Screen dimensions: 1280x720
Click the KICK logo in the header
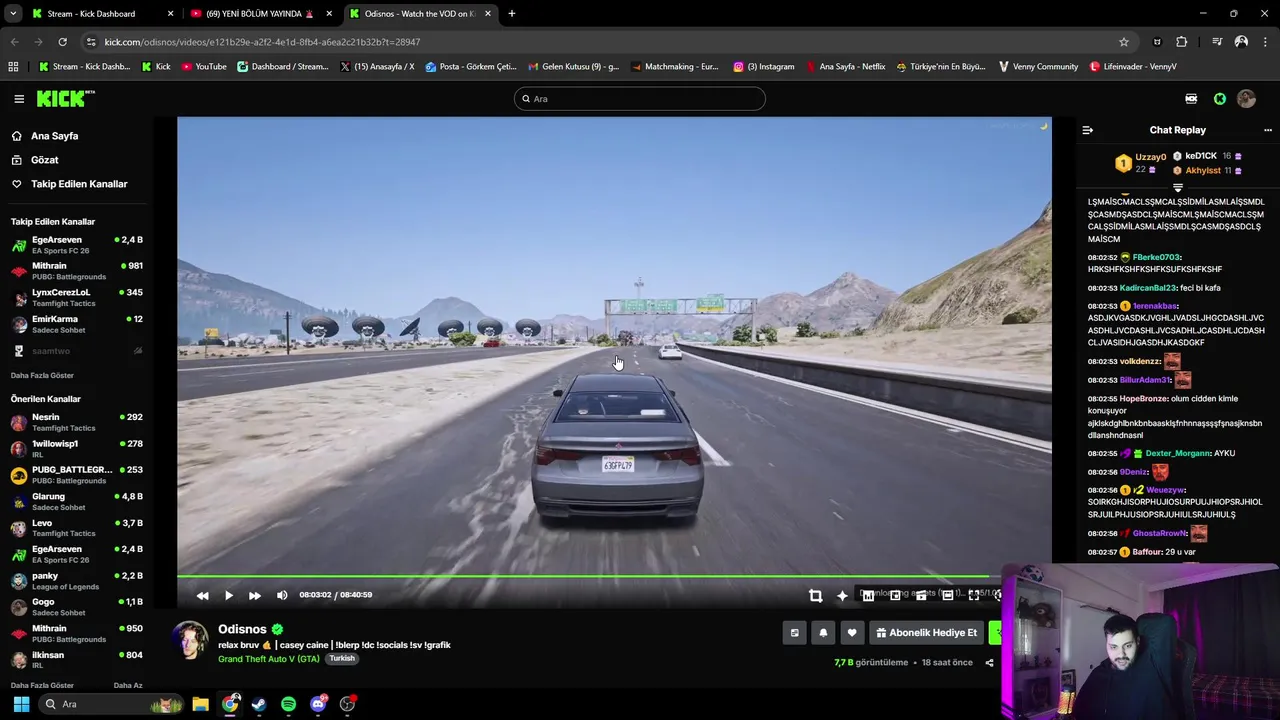pos(65,98)
